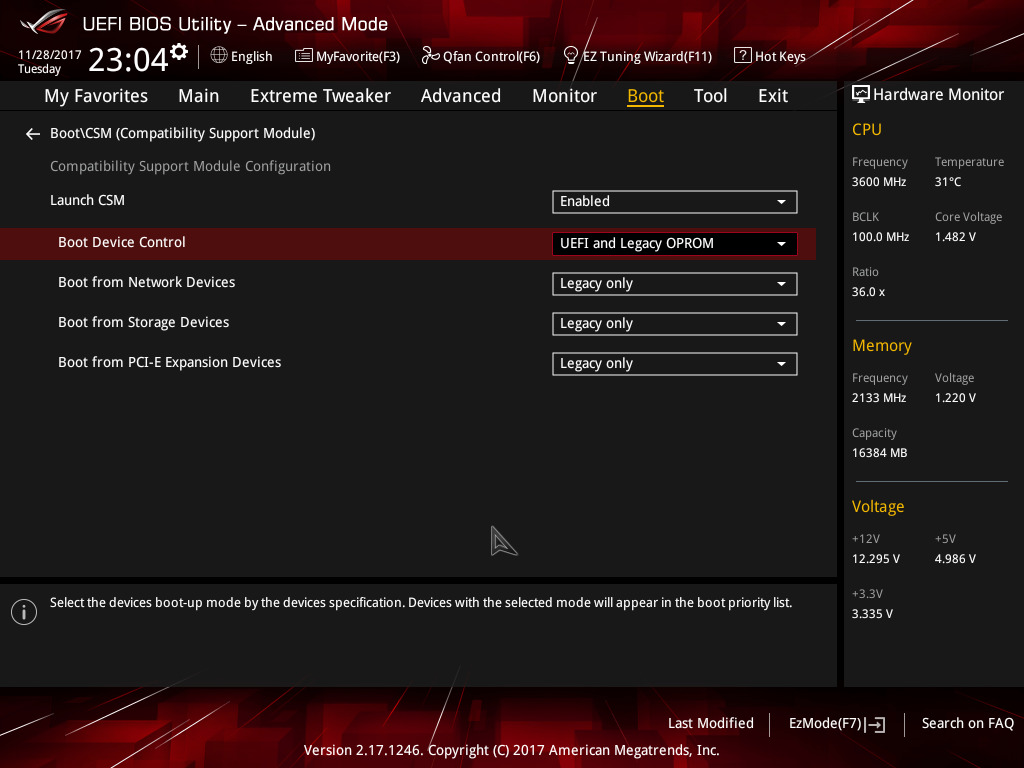
Task: Click the 11/28/2017 date text
Action: [50, 55]
